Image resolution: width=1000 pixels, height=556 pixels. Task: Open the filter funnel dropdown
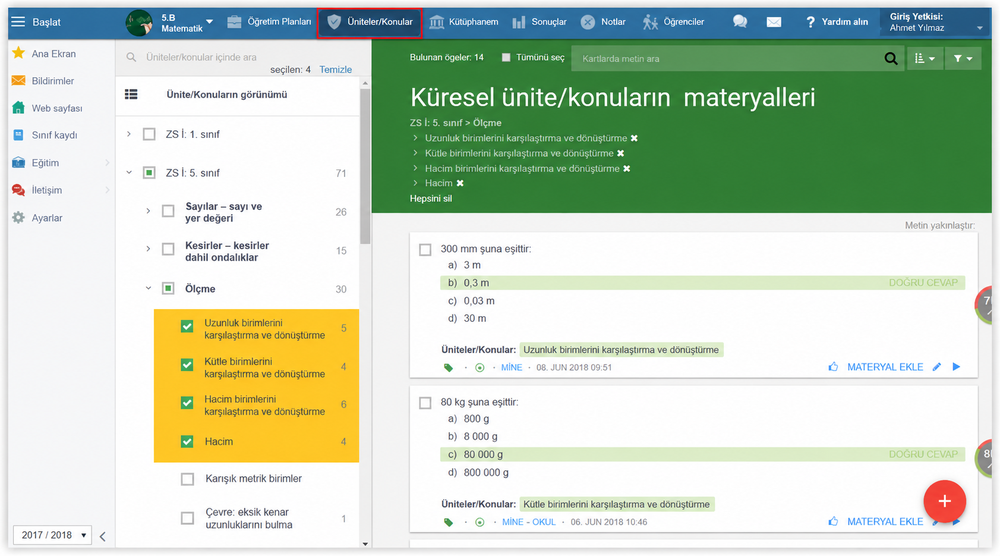point(963,59)
